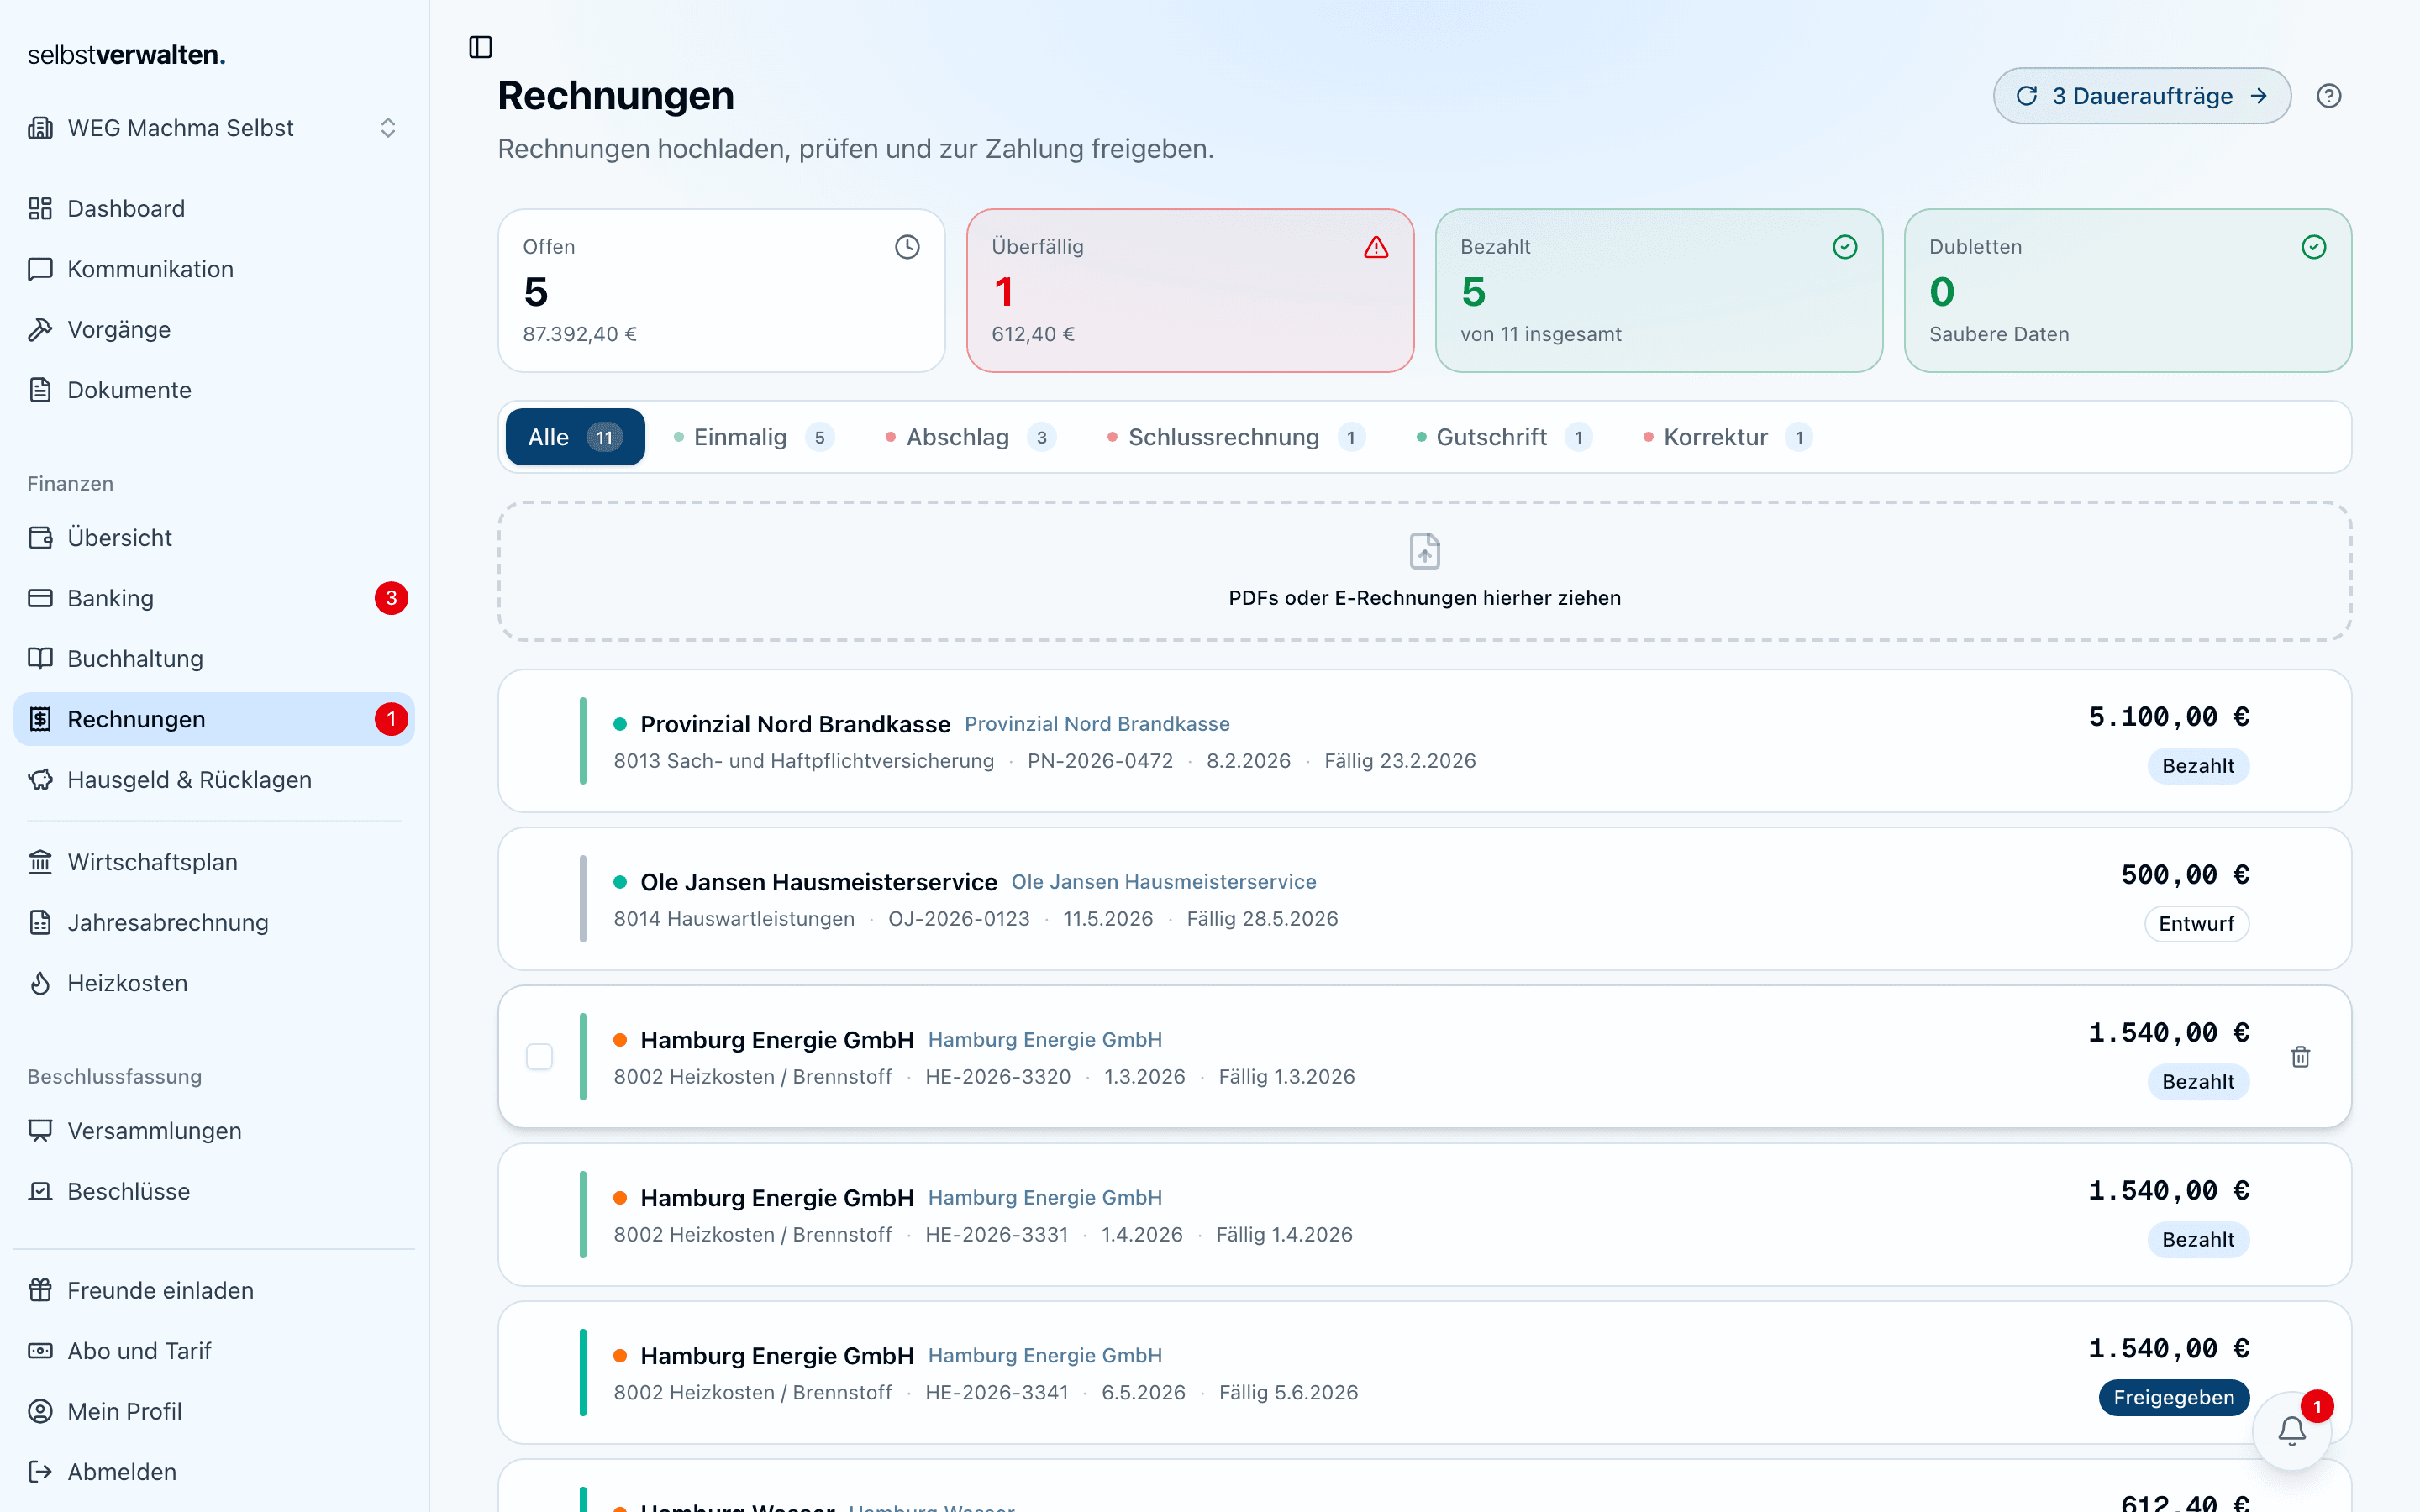
Task: Expand the WEG Machma Selbst switcher
Action: tap(213, 128)
